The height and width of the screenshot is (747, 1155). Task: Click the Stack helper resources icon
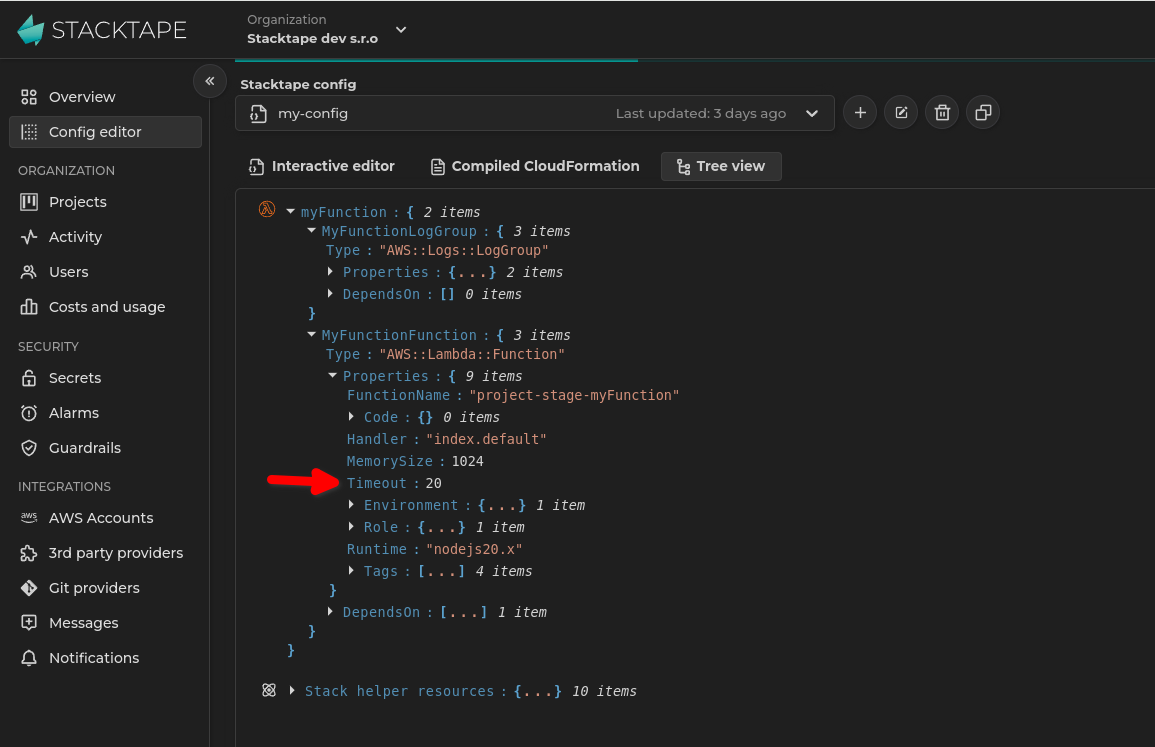point(269,690)
